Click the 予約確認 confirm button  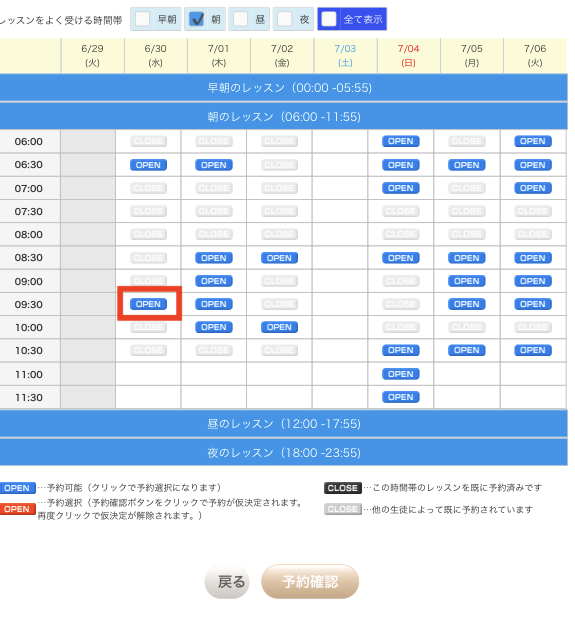[x=310, y=582]
